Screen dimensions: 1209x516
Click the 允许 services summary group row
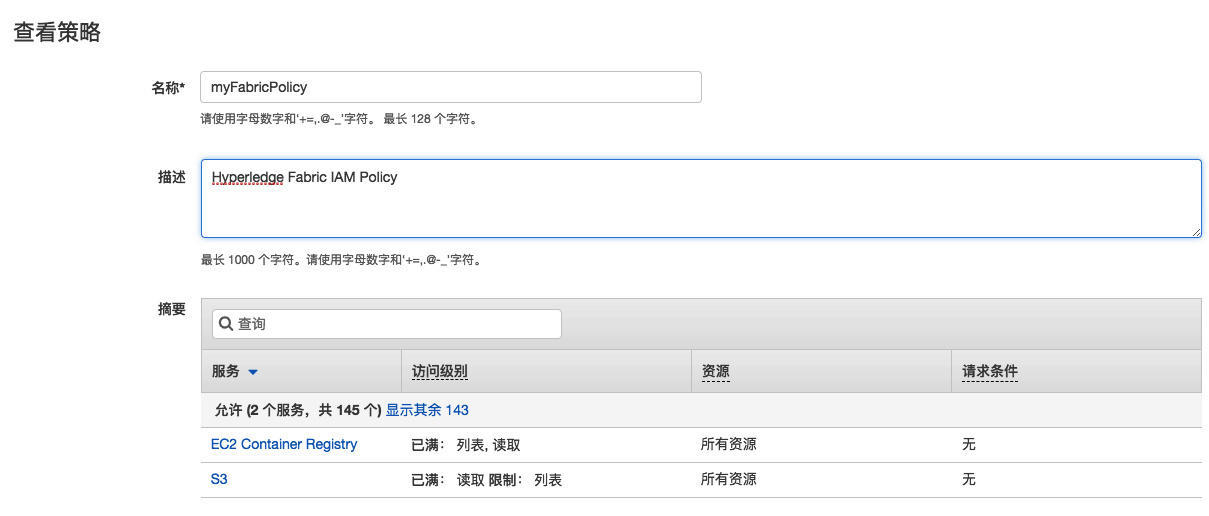[x=297, y=410]
